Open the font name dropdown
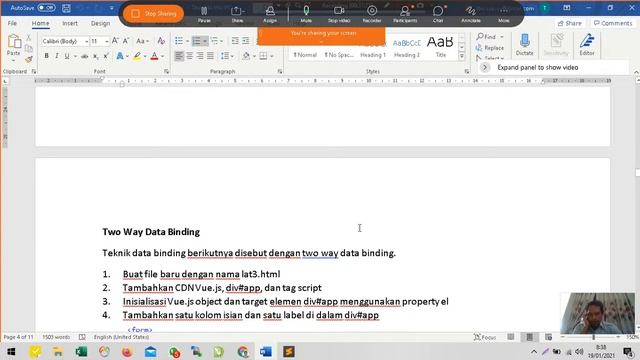The height and width of the screenshot is (360, 640). pyautogui.click(x=87, y=41)
